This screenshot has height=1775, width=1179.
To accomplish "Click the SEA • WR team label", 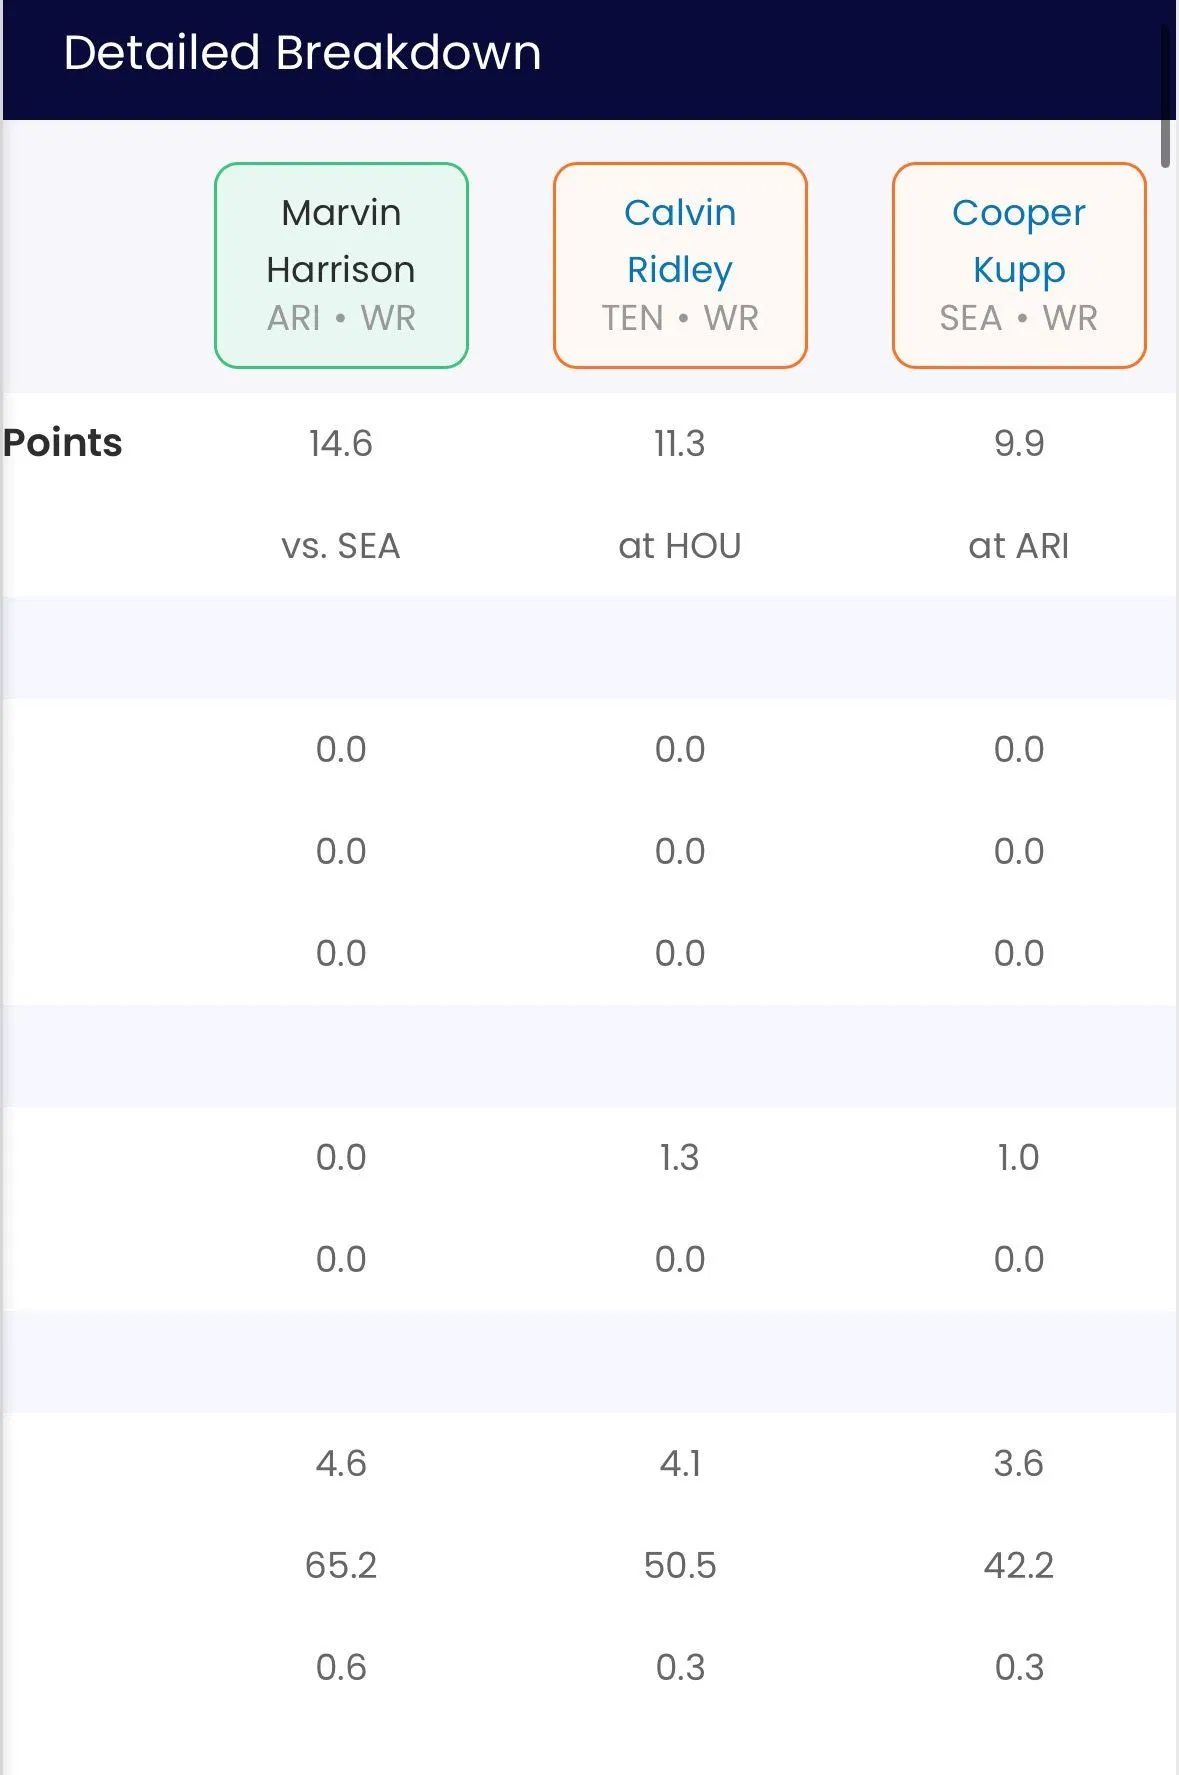I will [x=1018, y=318].
